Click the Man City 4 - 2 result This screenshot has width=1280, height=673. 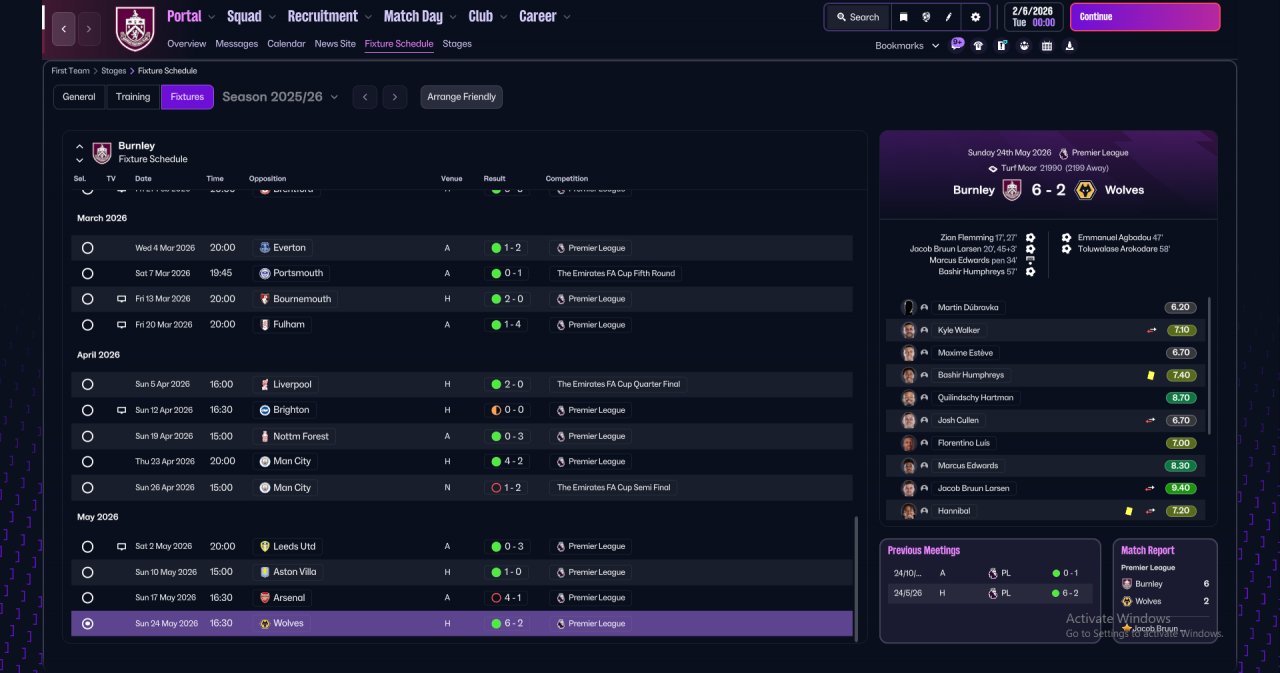pyautogui.click(x=506, y=462)
